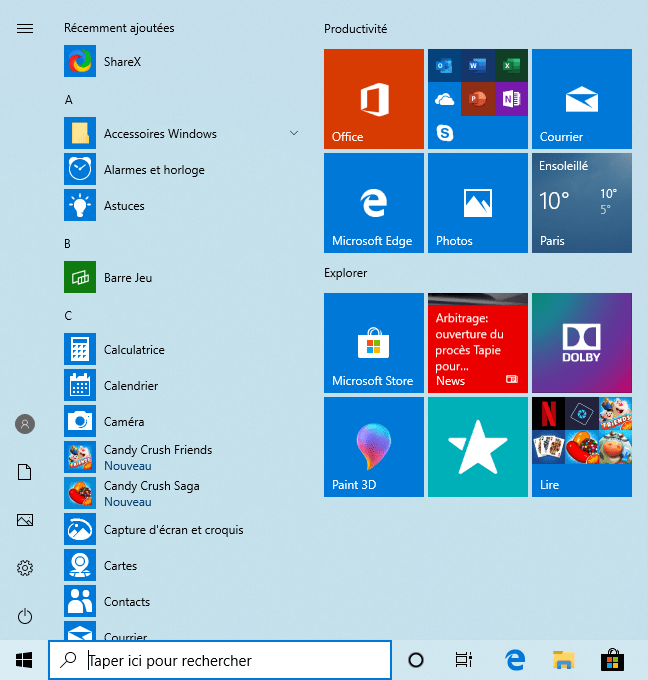This screenshot has height=680, width=648.
Task: Open Outlook in the Office apps tile
Action: [x=444, y=65]
